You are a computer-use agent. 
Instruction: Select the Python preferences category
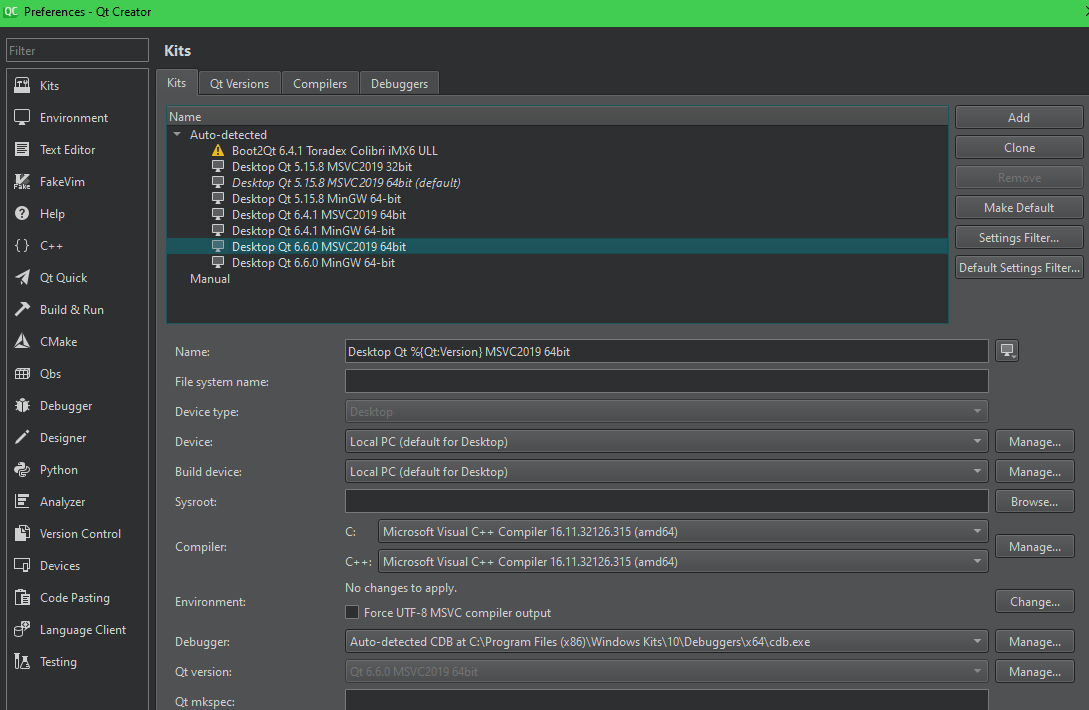(77, 469)
